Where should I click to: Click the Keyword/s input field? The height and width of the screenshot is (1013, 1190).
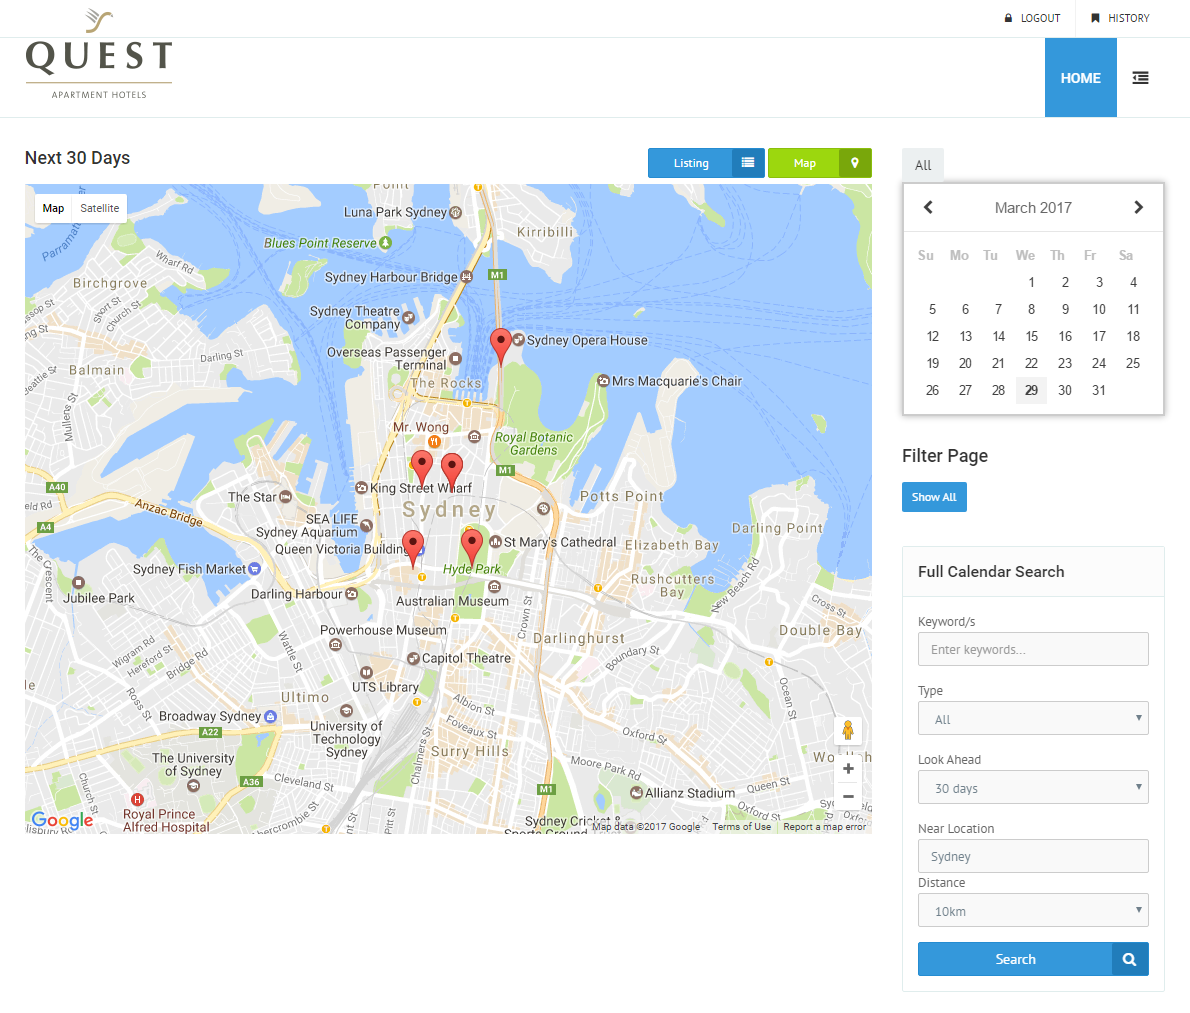(x=1033, y=649)
